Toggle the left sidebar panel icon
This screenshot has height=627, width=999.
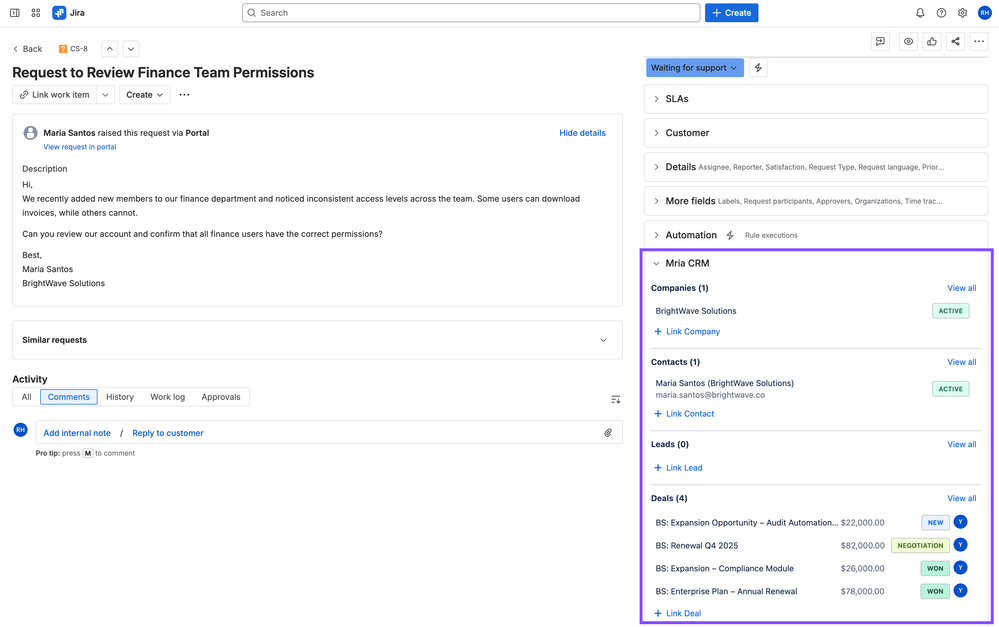click(x=12, y=12)
